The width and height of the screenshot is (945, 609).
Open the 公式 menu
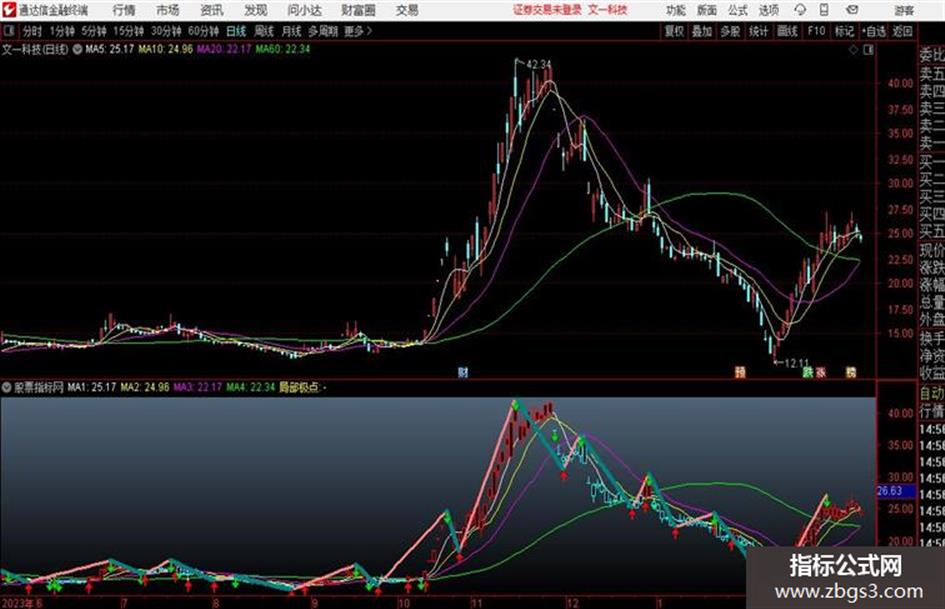coord(738,10)
